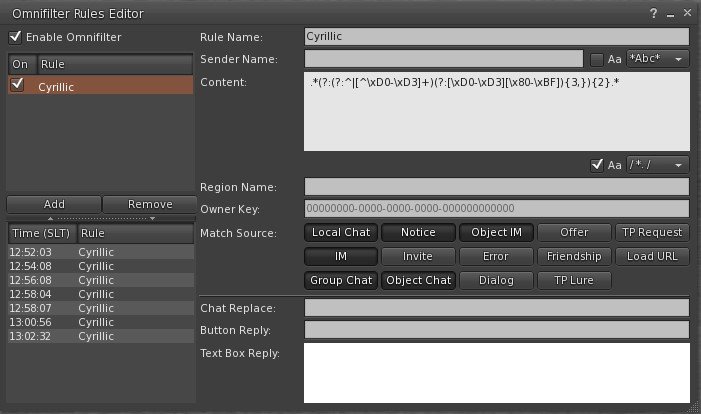701x414 pixels.
Task: Click the Remove rule button
Action: coord(150,204)
